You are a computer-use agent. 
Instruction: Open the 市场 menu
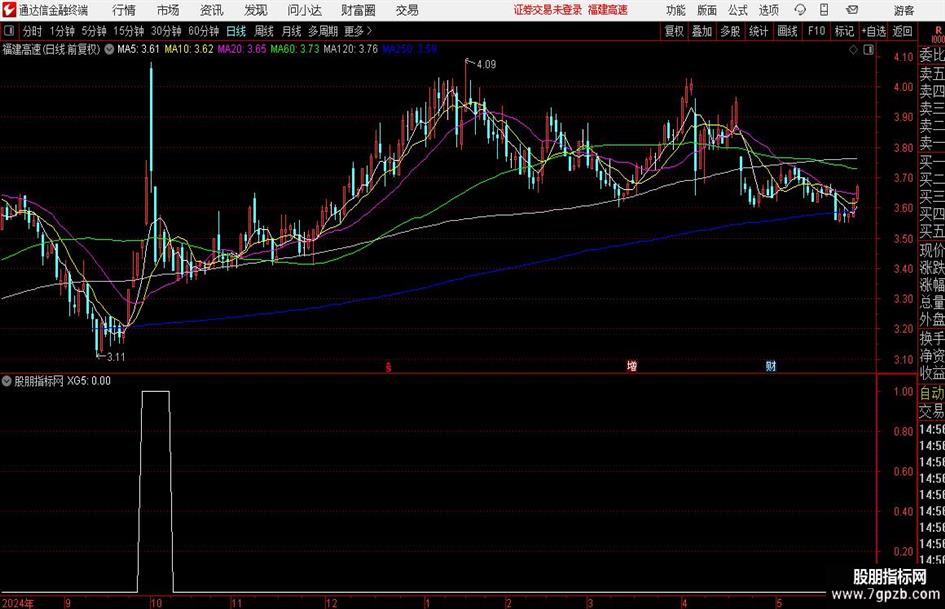(168, 10)
